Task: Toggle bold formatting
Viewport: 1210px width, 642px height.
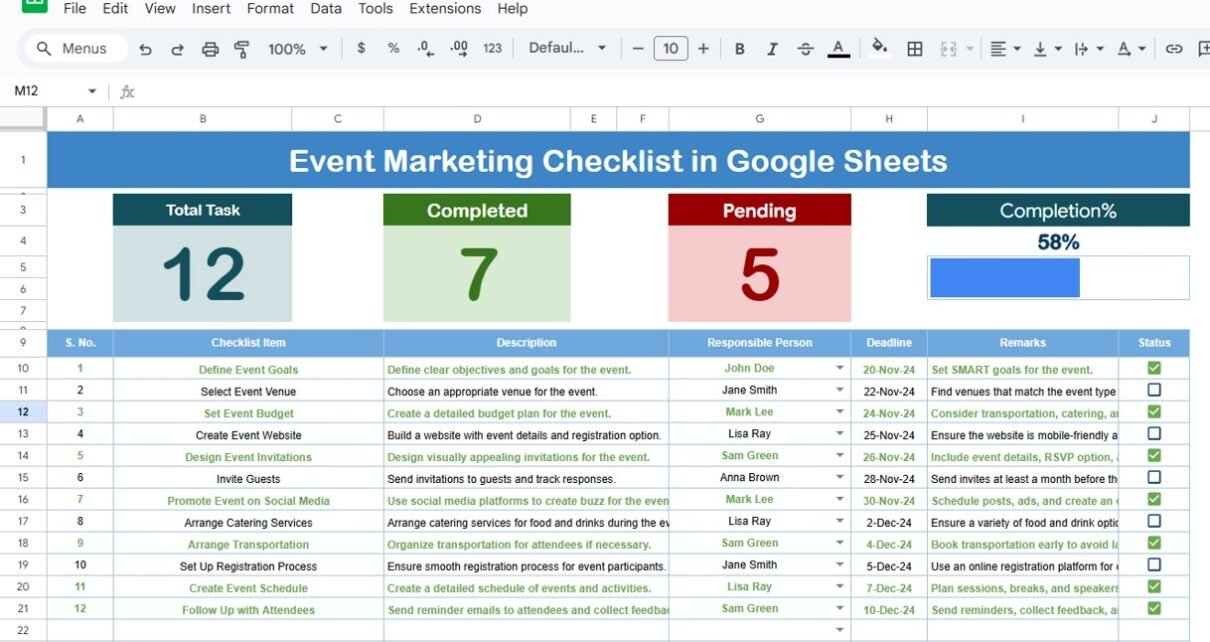Action: 740,48
